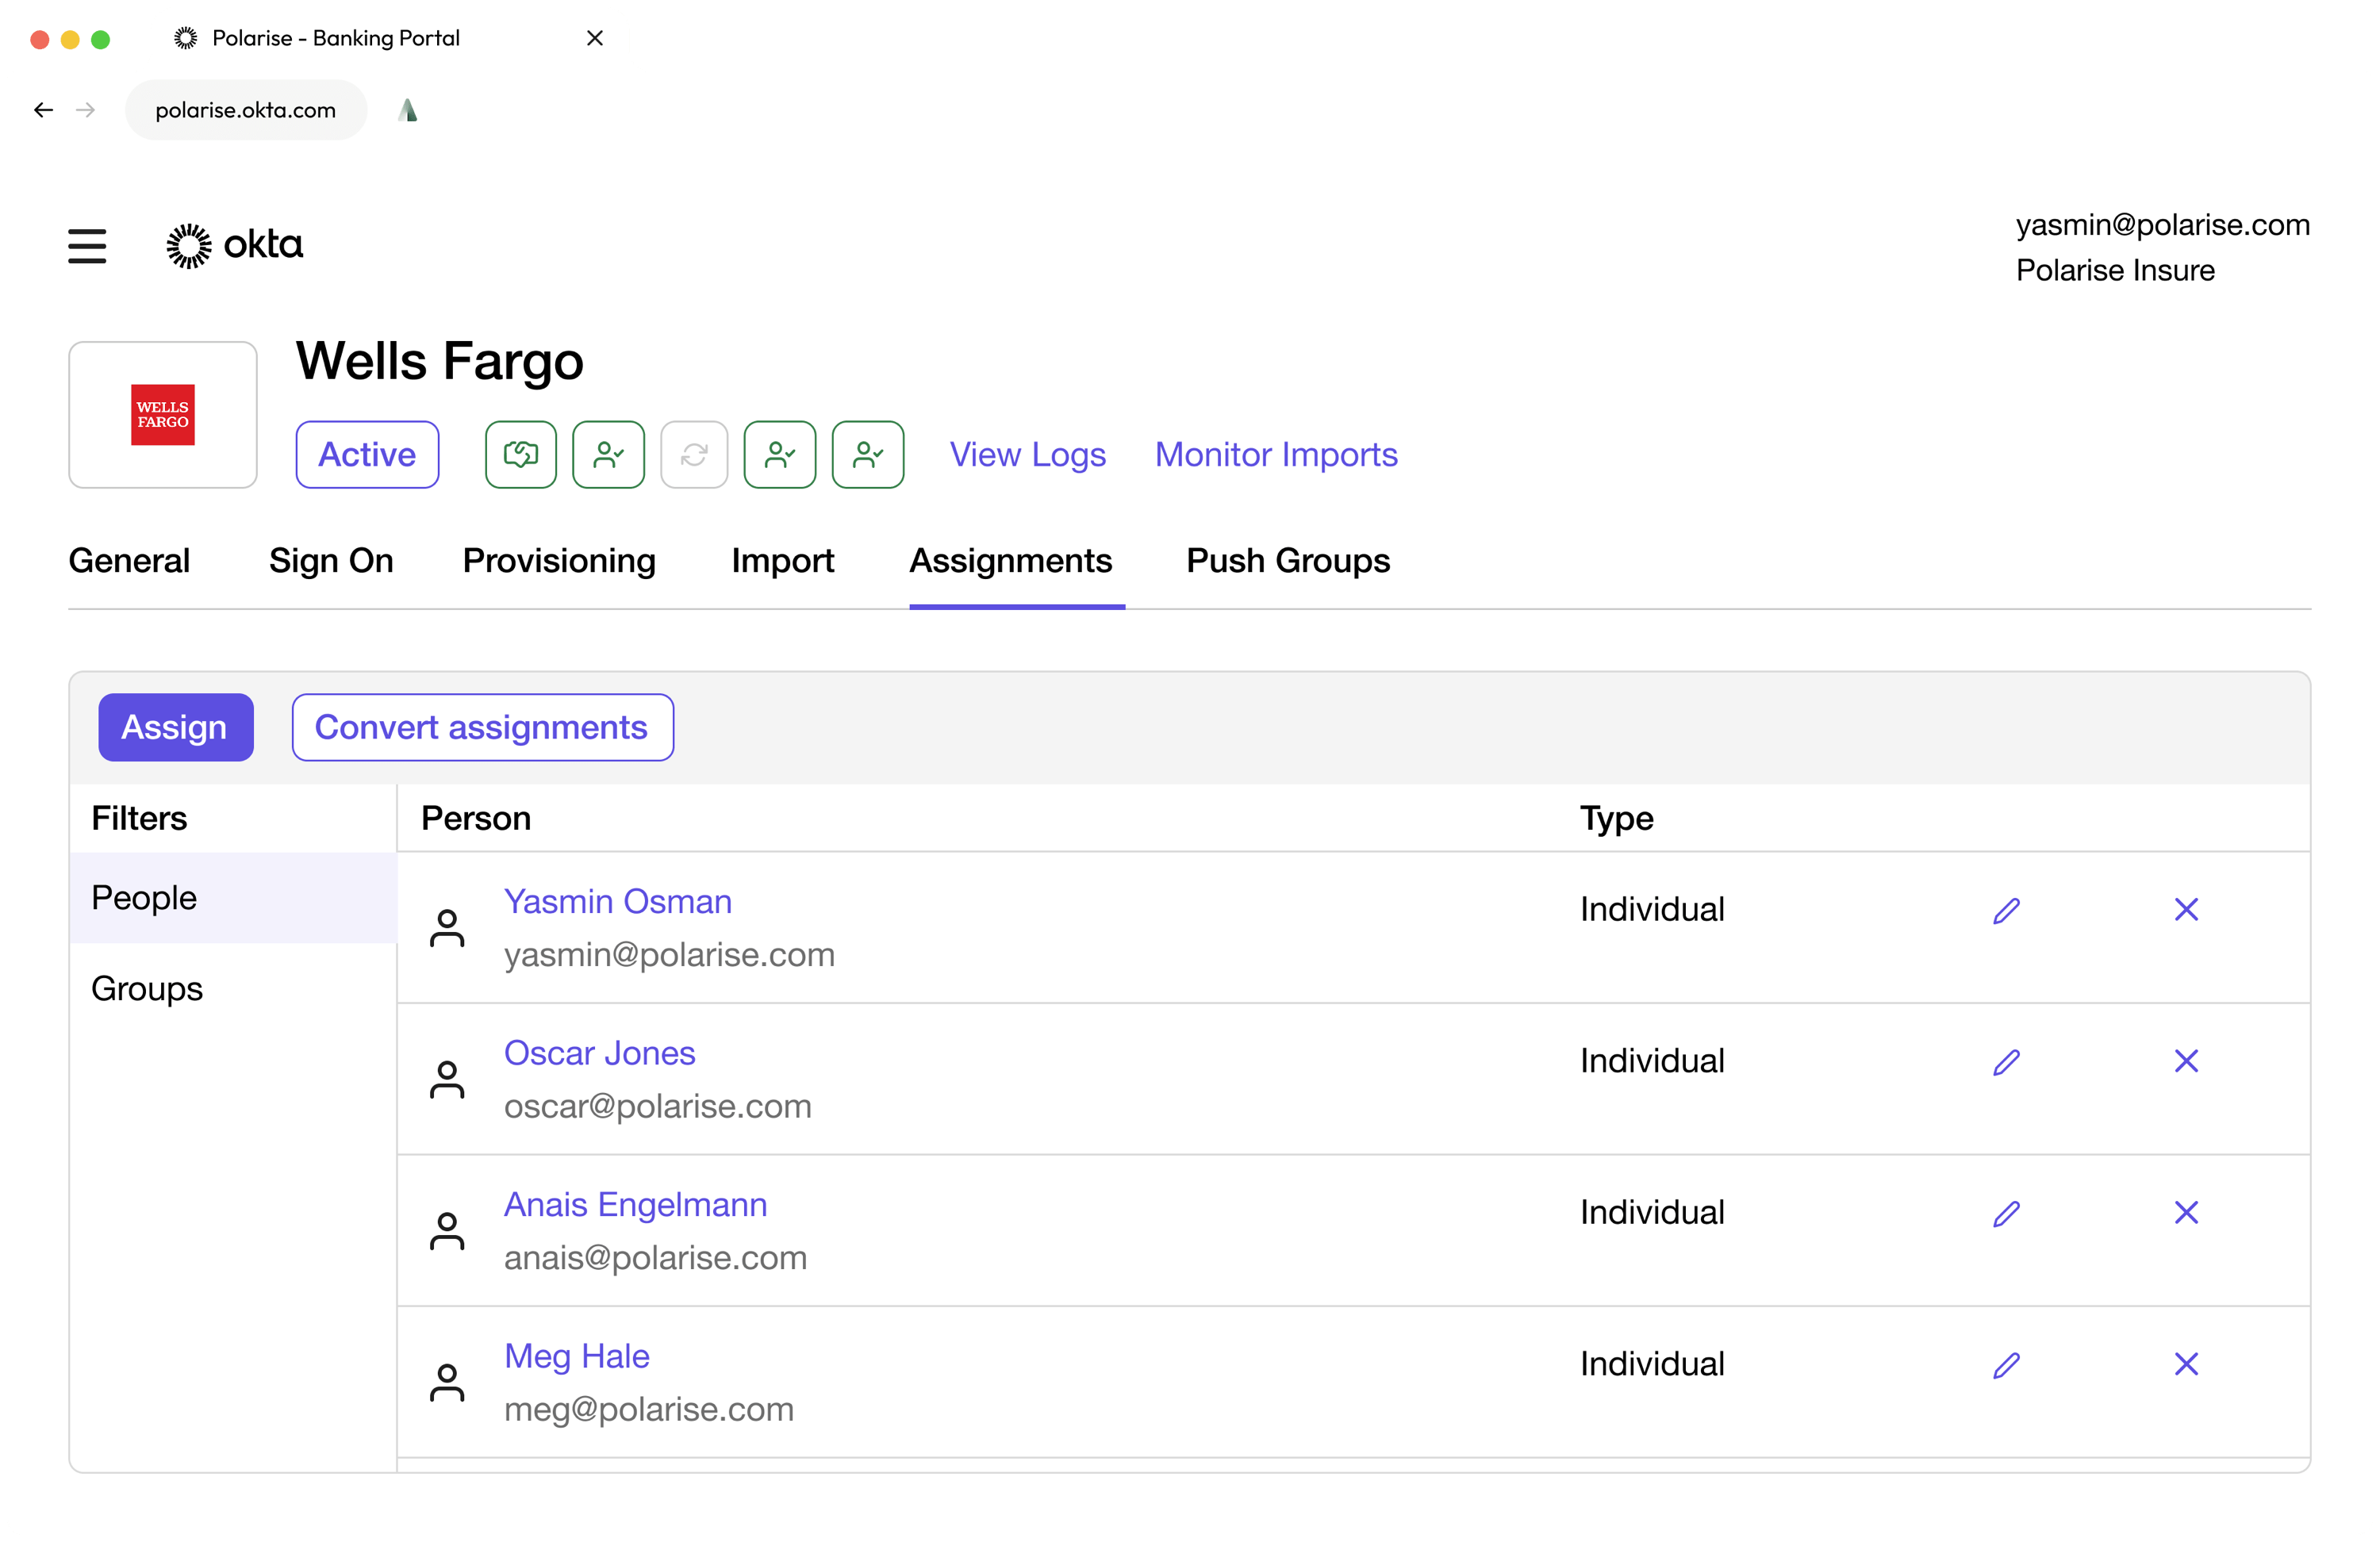Click the Okta favicon in the browser tab

click(x=185, y=38)
